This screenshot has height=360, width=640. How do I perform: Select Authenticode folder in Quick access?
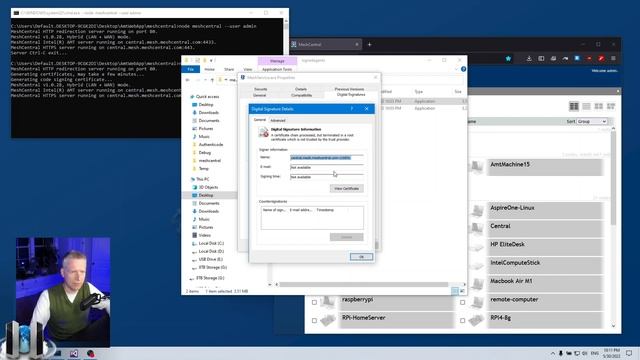click(211, 144)
